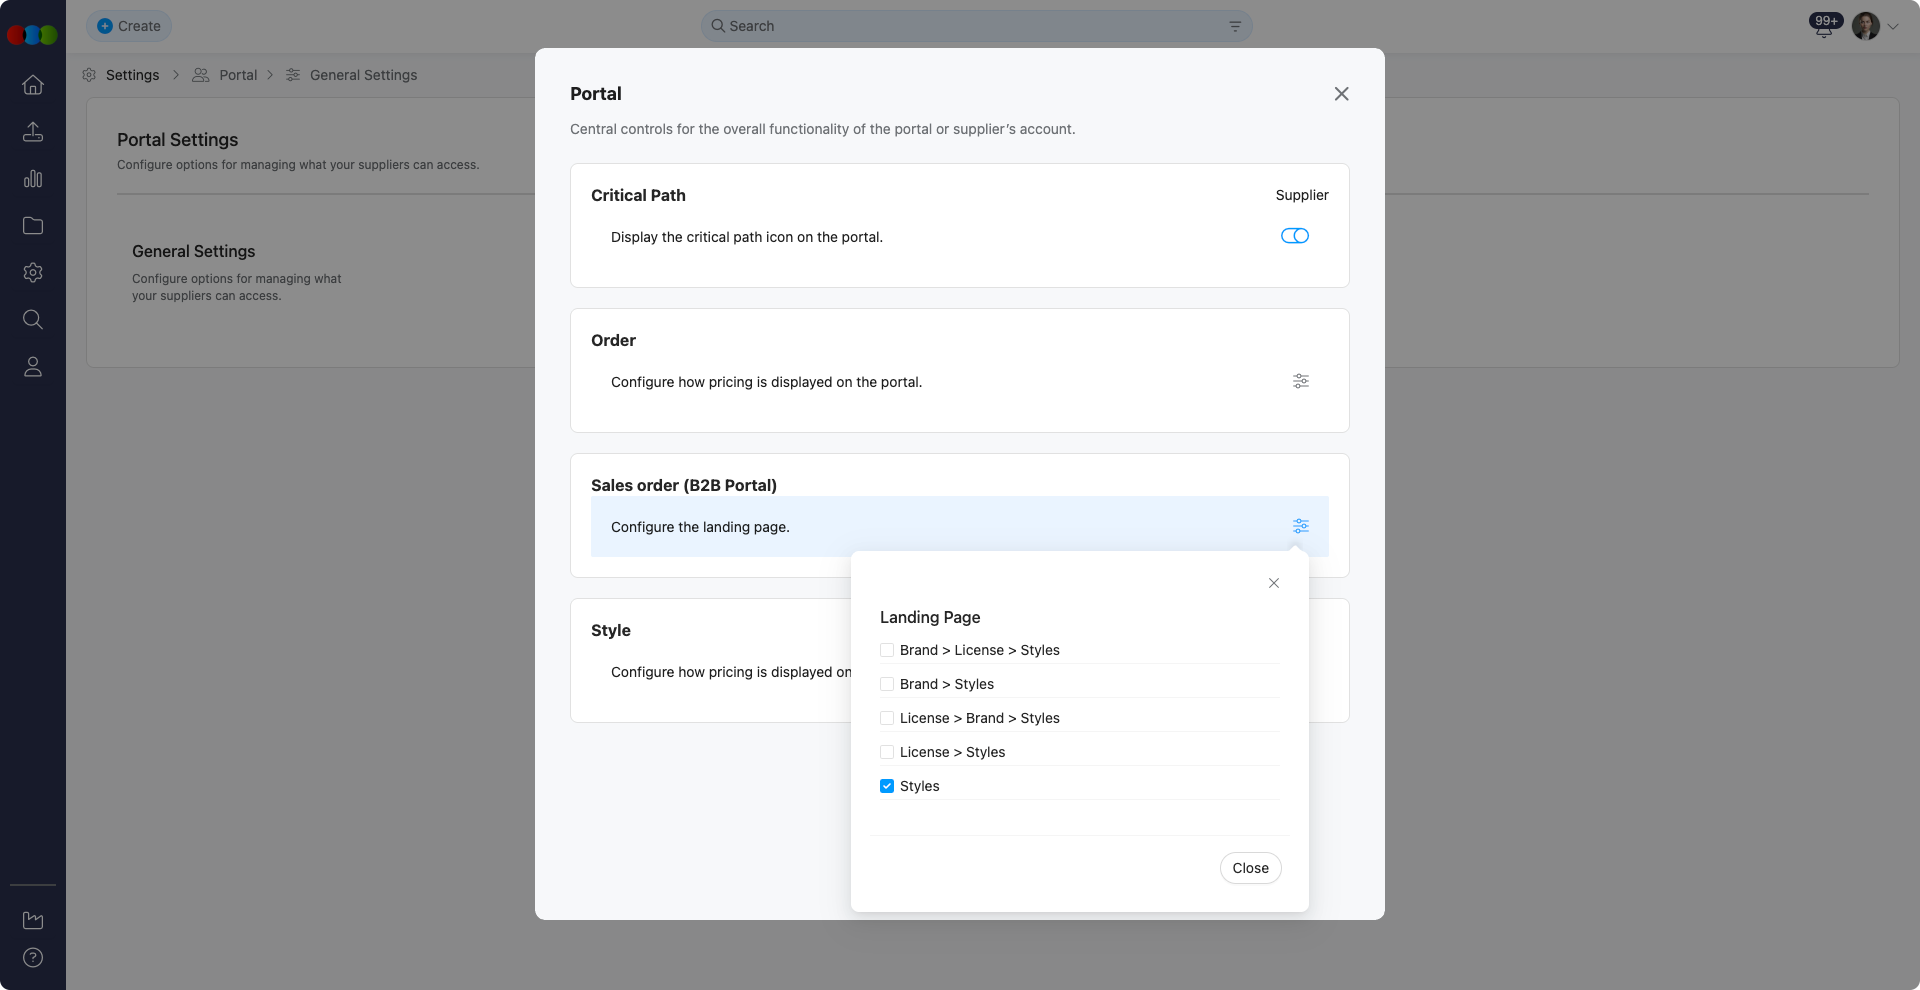The width and height of the screenshot is (1920, 990).
Task: Open the search filter dropdown
Action: [x=1234, y=26]
